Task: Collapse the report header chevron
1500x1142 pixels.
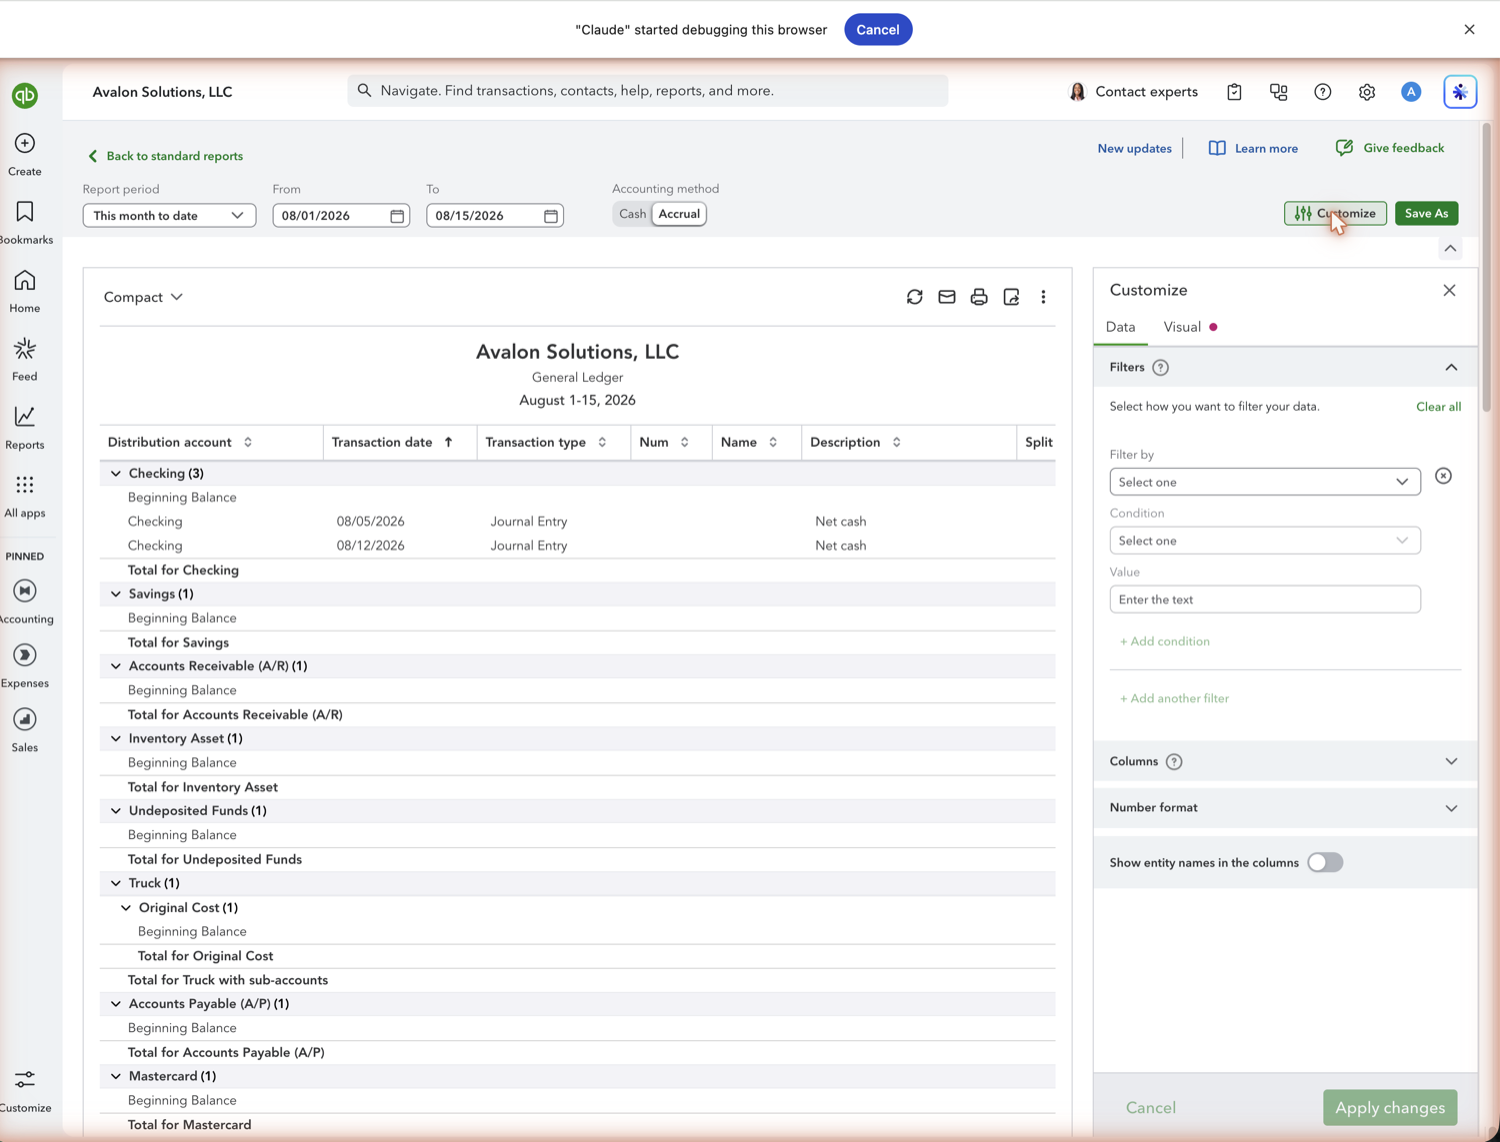Action: point(1450,249)
